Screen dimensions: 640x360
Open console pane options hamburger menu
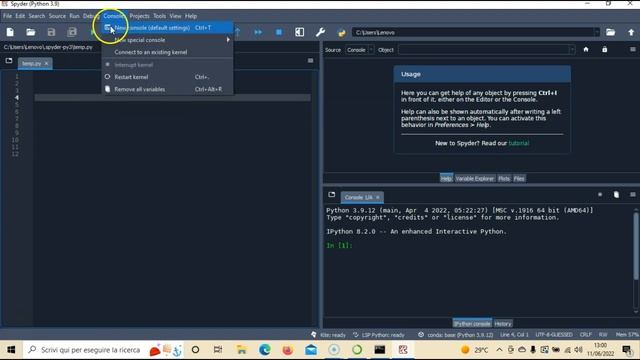[x=633, y=195]
